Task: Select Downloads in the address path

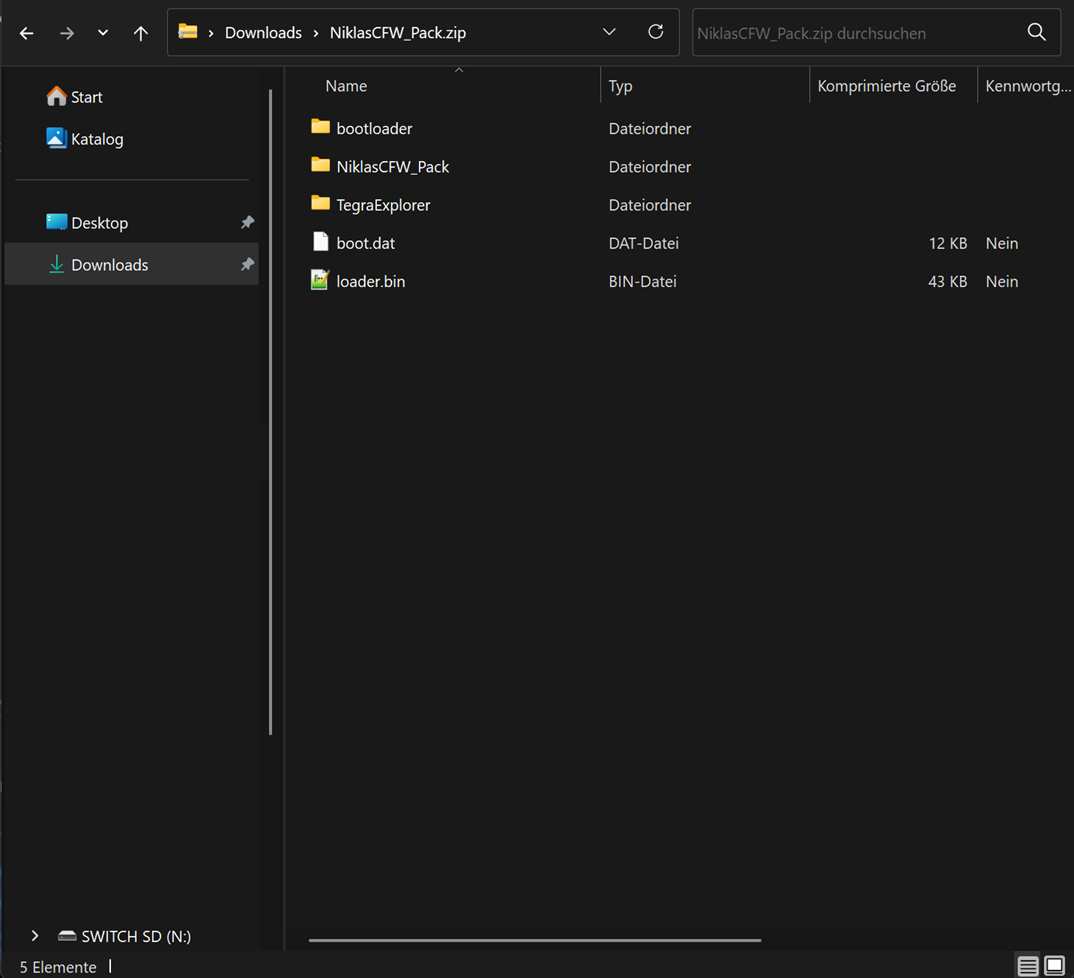Action: [263, 33]
